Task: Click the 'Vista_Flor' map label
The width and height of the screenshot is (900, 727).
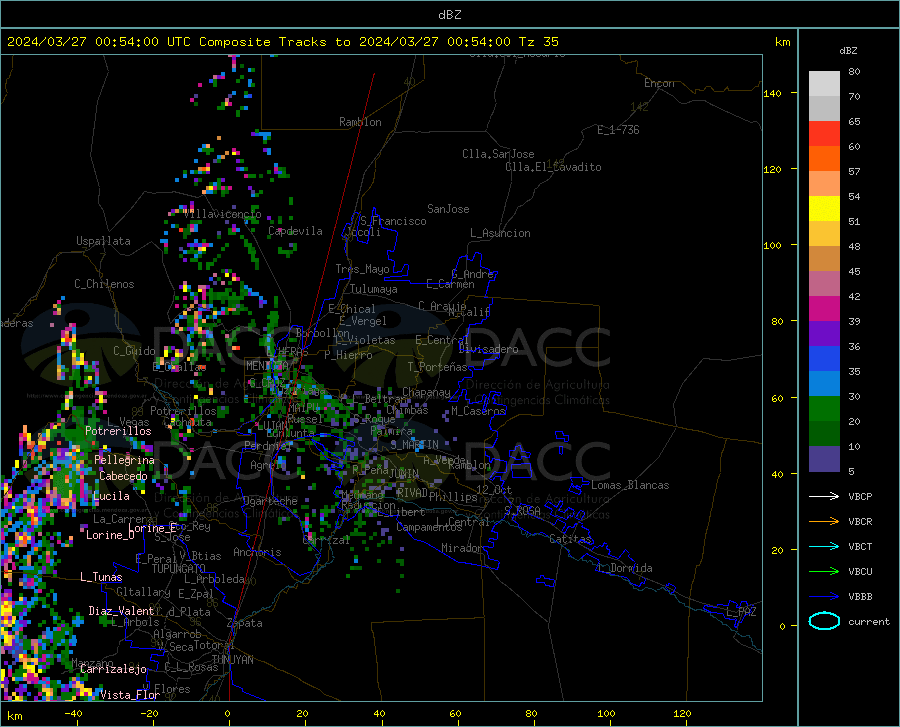Action: 130,695
